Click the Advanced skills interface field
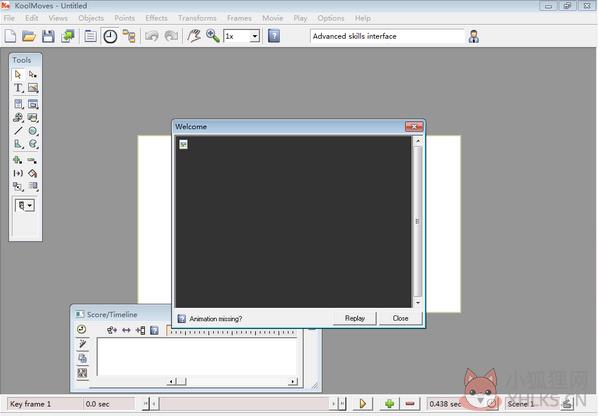Image resolution: width=598 pixels, height=416 pixels. tap(387, 36)
